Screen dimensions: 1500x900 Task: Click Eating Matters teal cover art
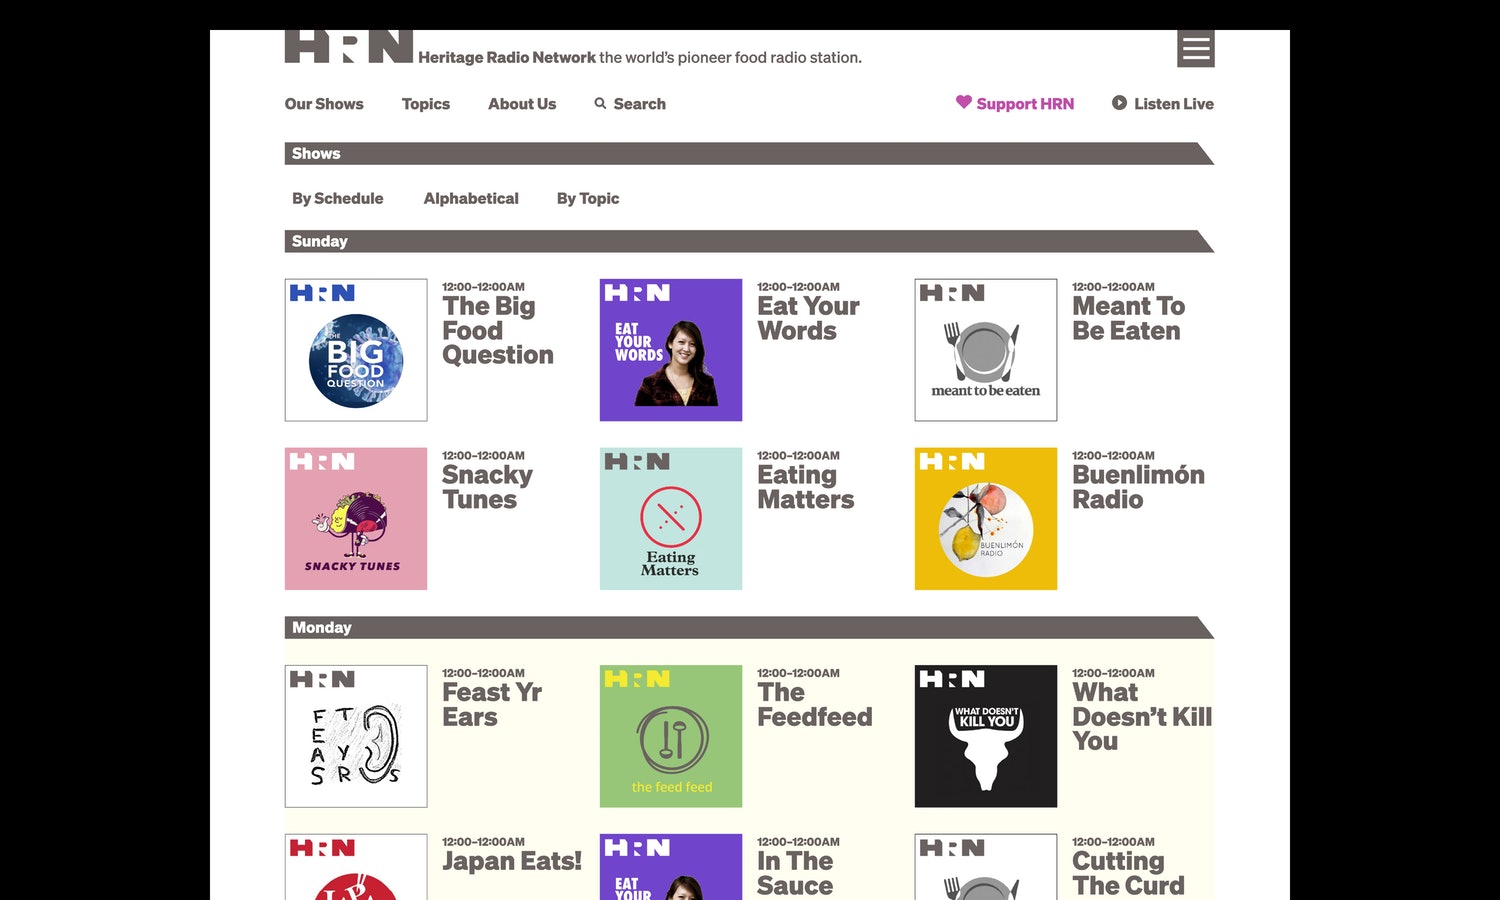coord(671,518)
